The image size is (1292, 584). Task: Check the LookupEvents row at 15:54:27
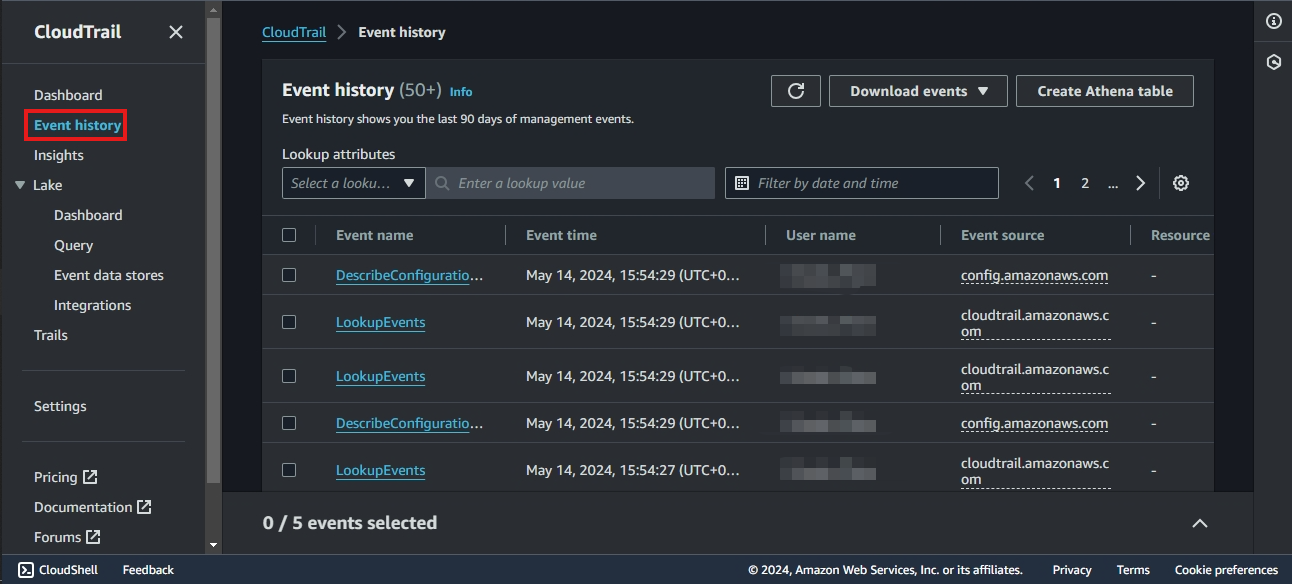pyautogui.click(x=289, y=470)
